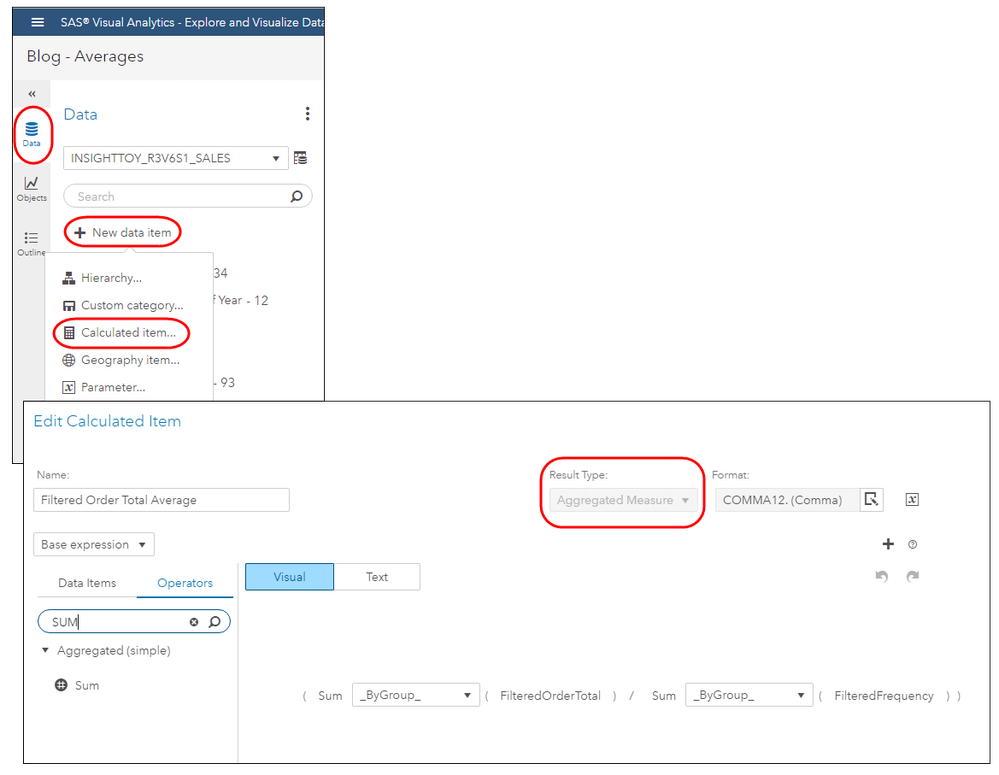Select the Sum operator label in list
This screenshot has height=775, width=999.
pos(87,686)
